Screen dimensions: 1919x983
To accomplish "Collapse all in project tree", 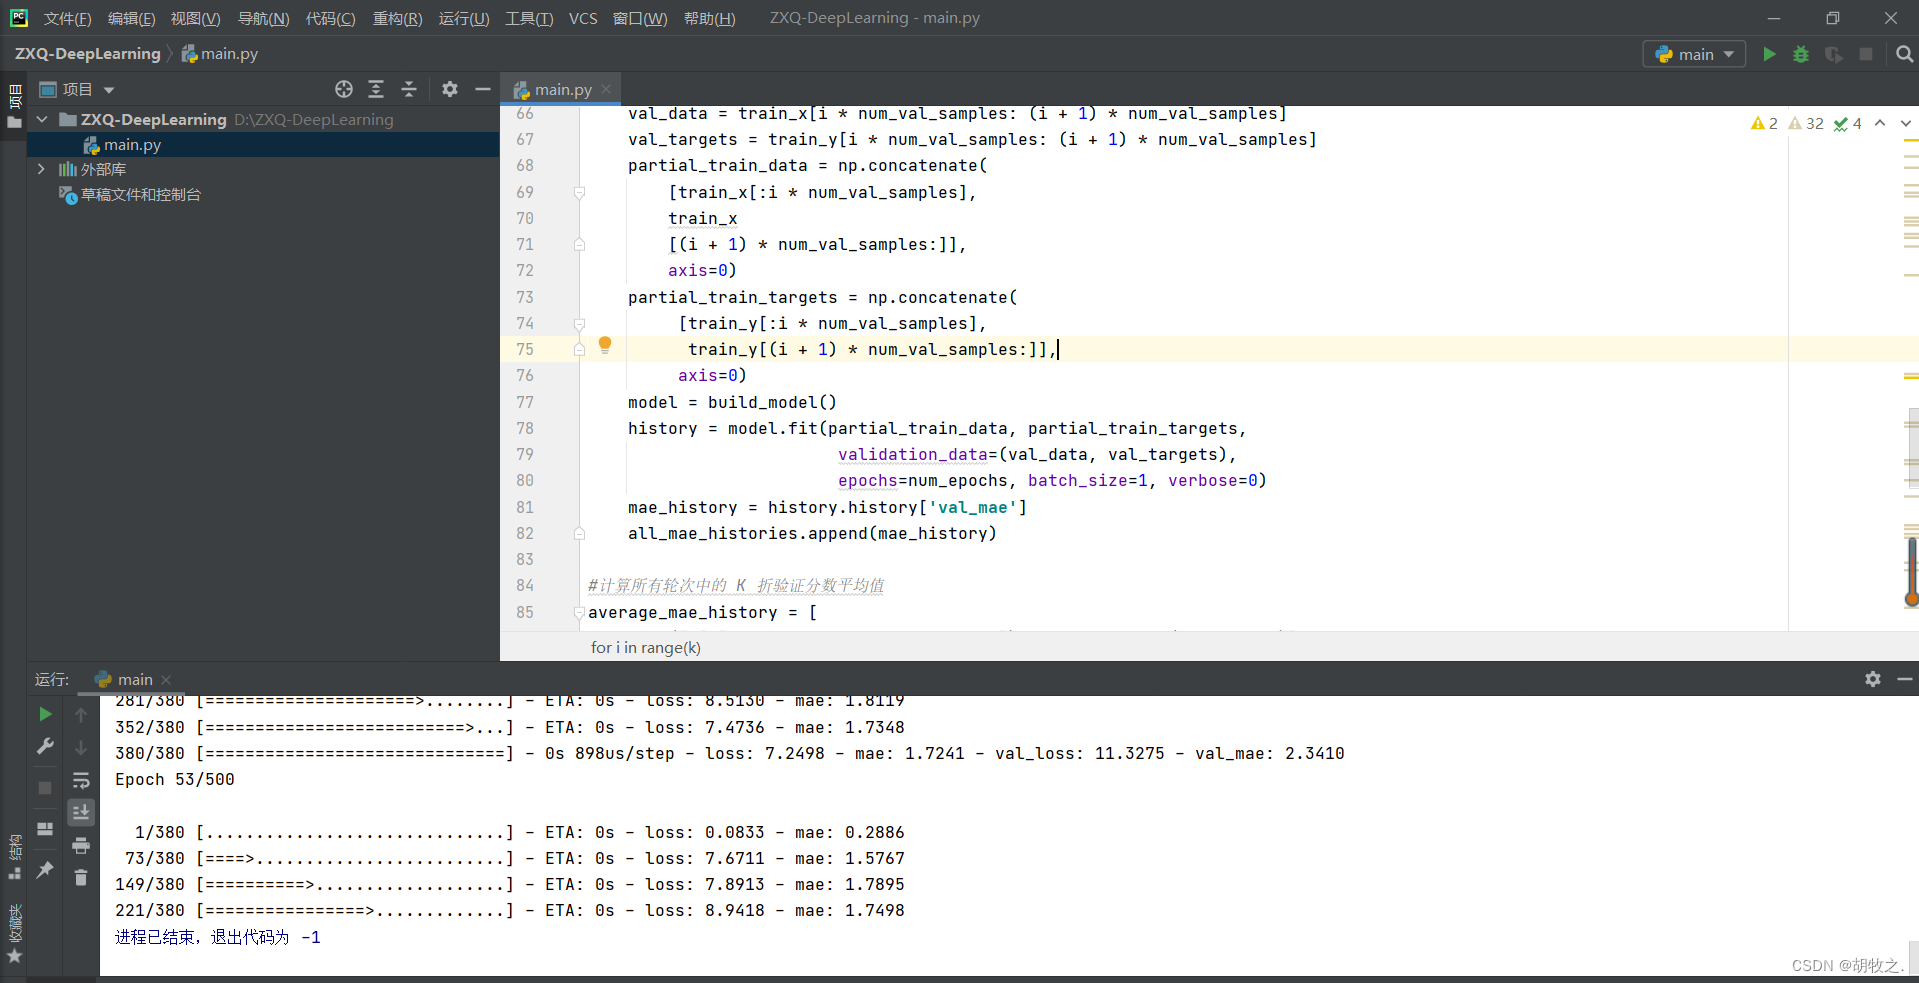I will coord(409,89).
